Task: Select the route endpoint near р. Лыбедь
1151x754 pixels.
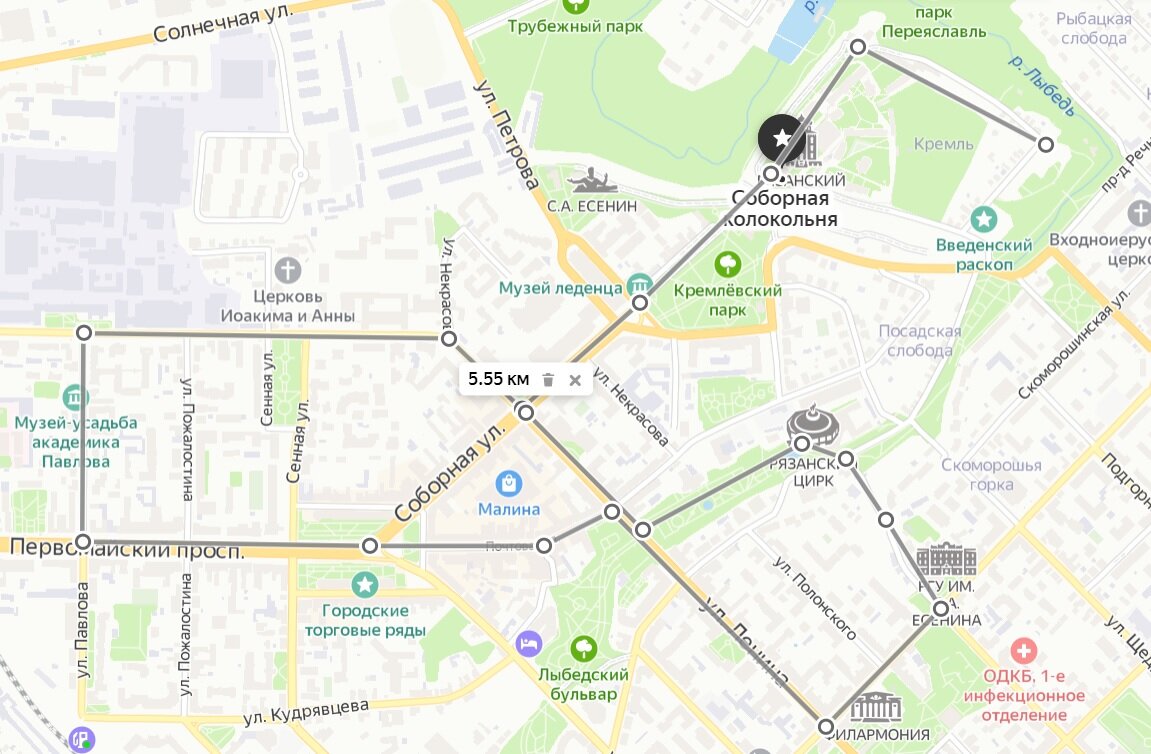Action: 1045,145
